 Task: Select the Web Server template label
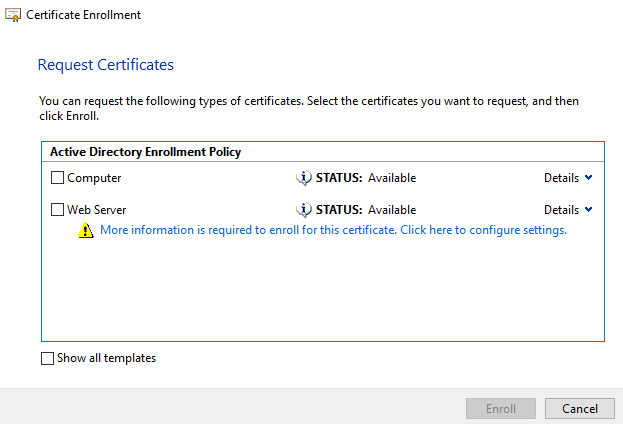point(96,210)
